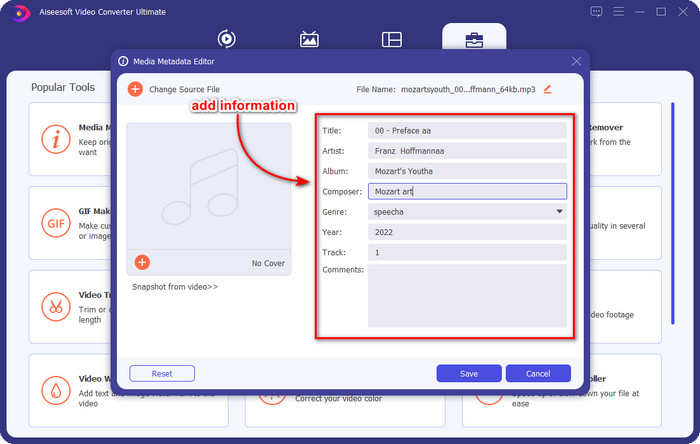Click the Change Source File label
This screenshot has height=444, width=700.
(x=184, y=89)
